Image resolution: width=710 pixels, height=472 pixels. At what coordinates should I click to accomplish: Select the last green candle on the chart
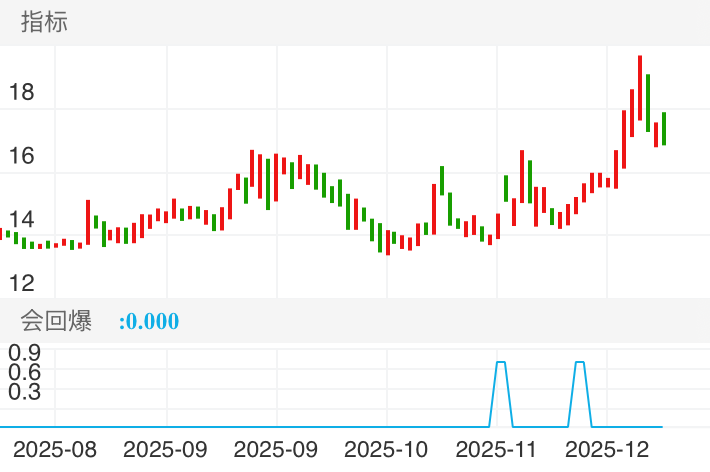[x=664, y=128]
